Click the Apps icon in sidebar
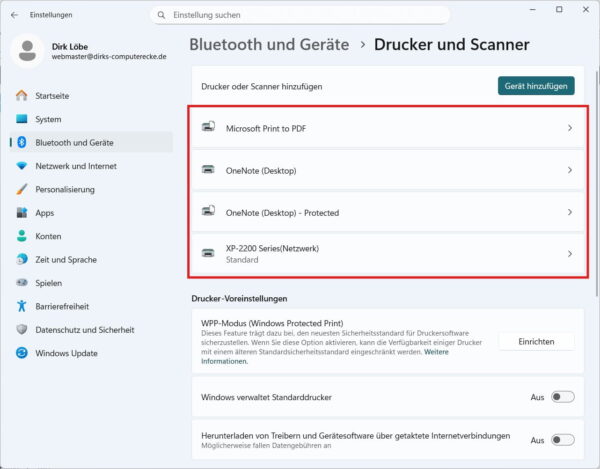The height and width of the screenshot is (469, 600). 22,212
